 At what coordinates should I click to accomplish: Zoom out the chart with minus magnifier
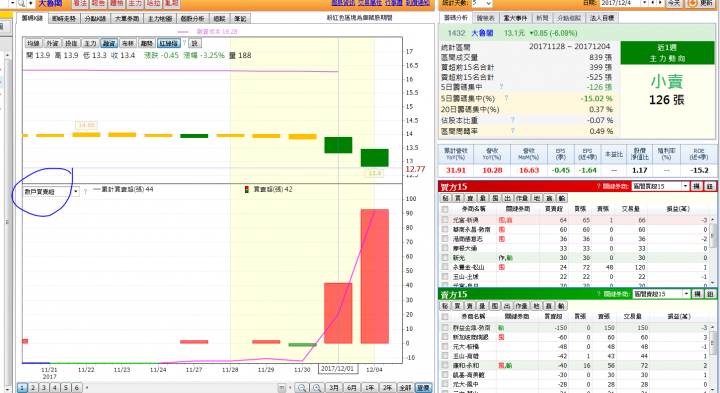[301, 388]
